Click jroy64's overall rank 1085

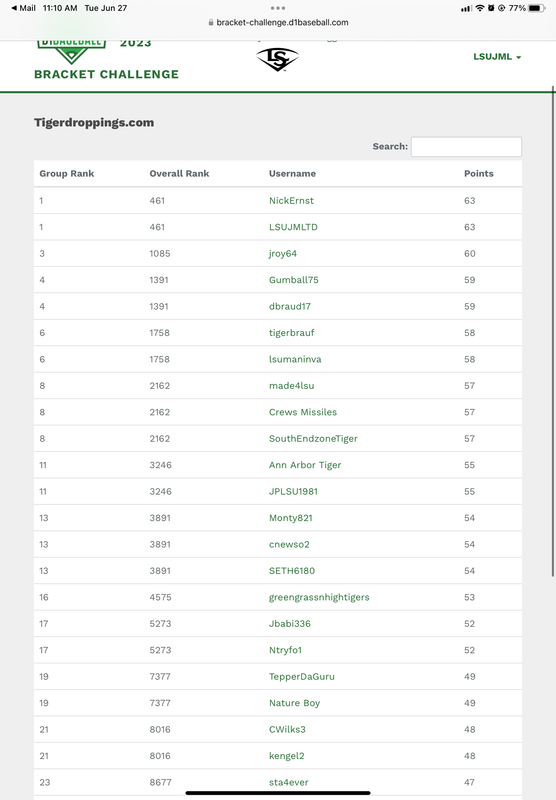click(x=160, y=254)
